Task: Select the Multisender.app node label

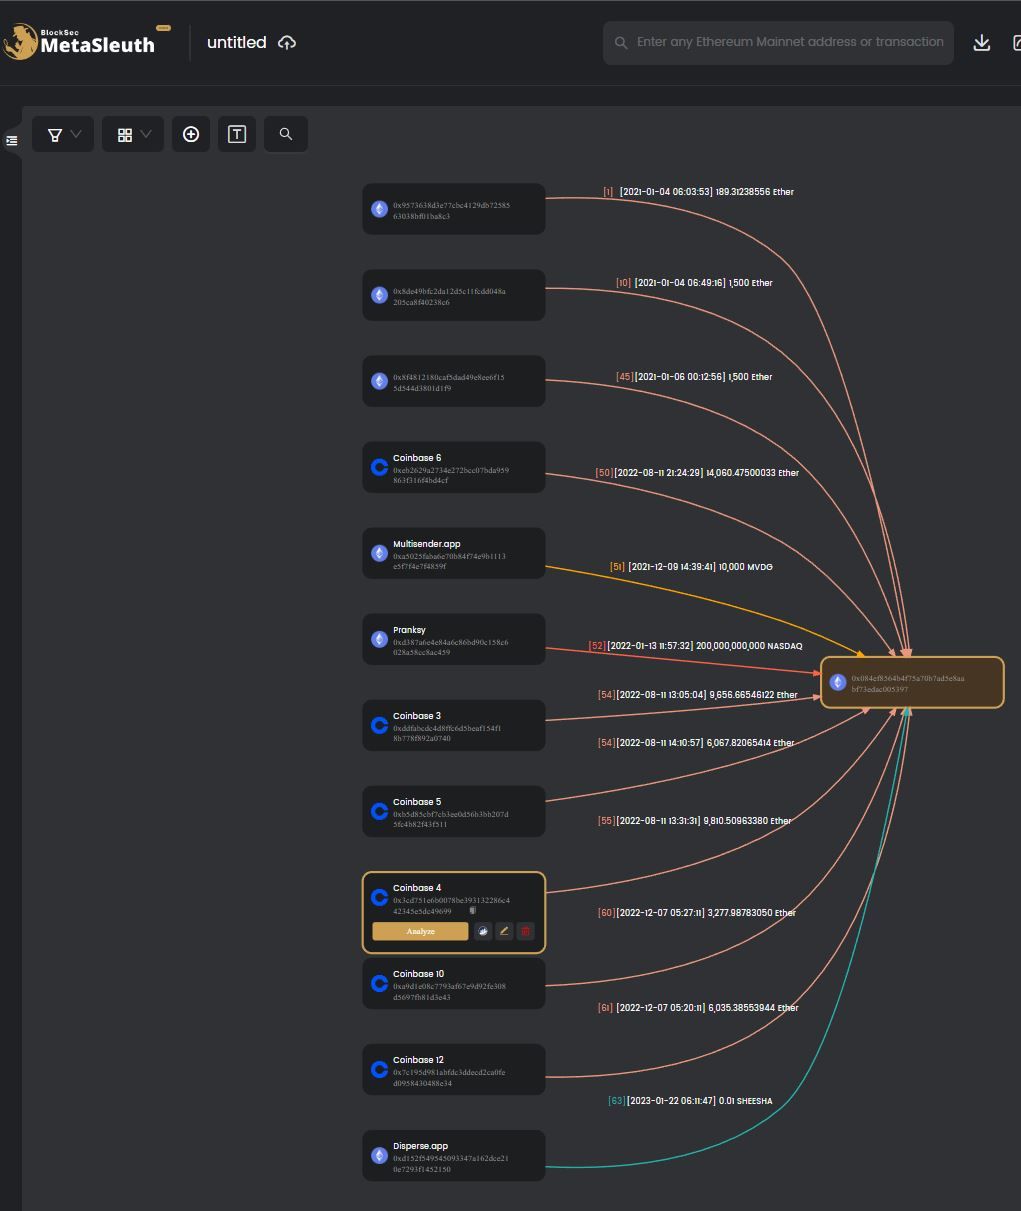Action: click(427, 544)
